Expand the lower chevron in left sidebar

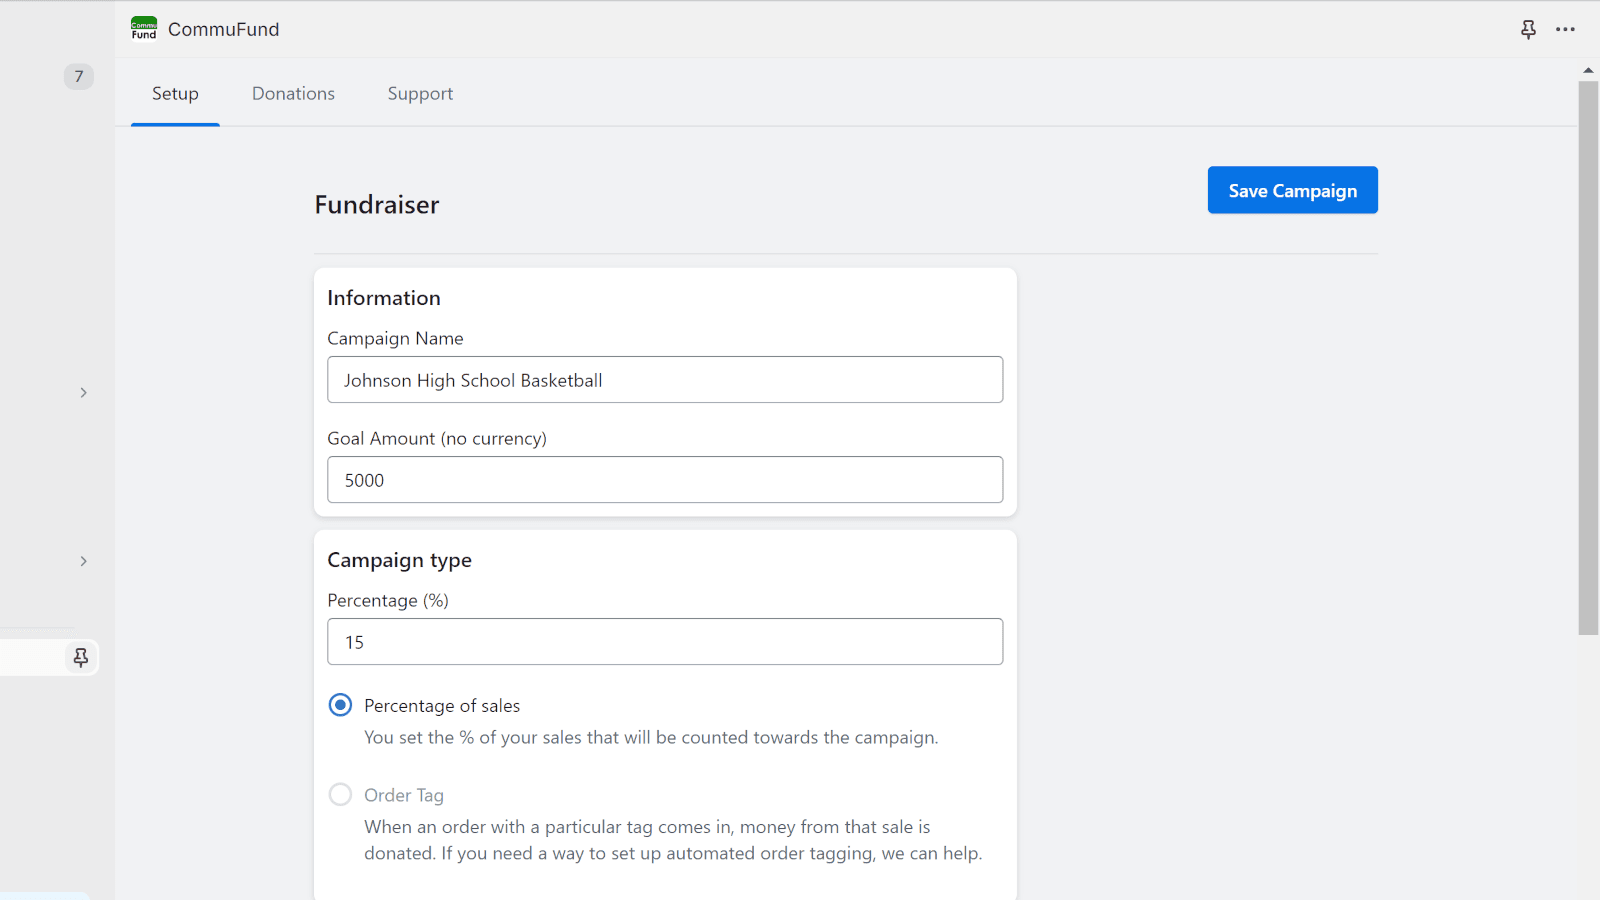point(84,562)
